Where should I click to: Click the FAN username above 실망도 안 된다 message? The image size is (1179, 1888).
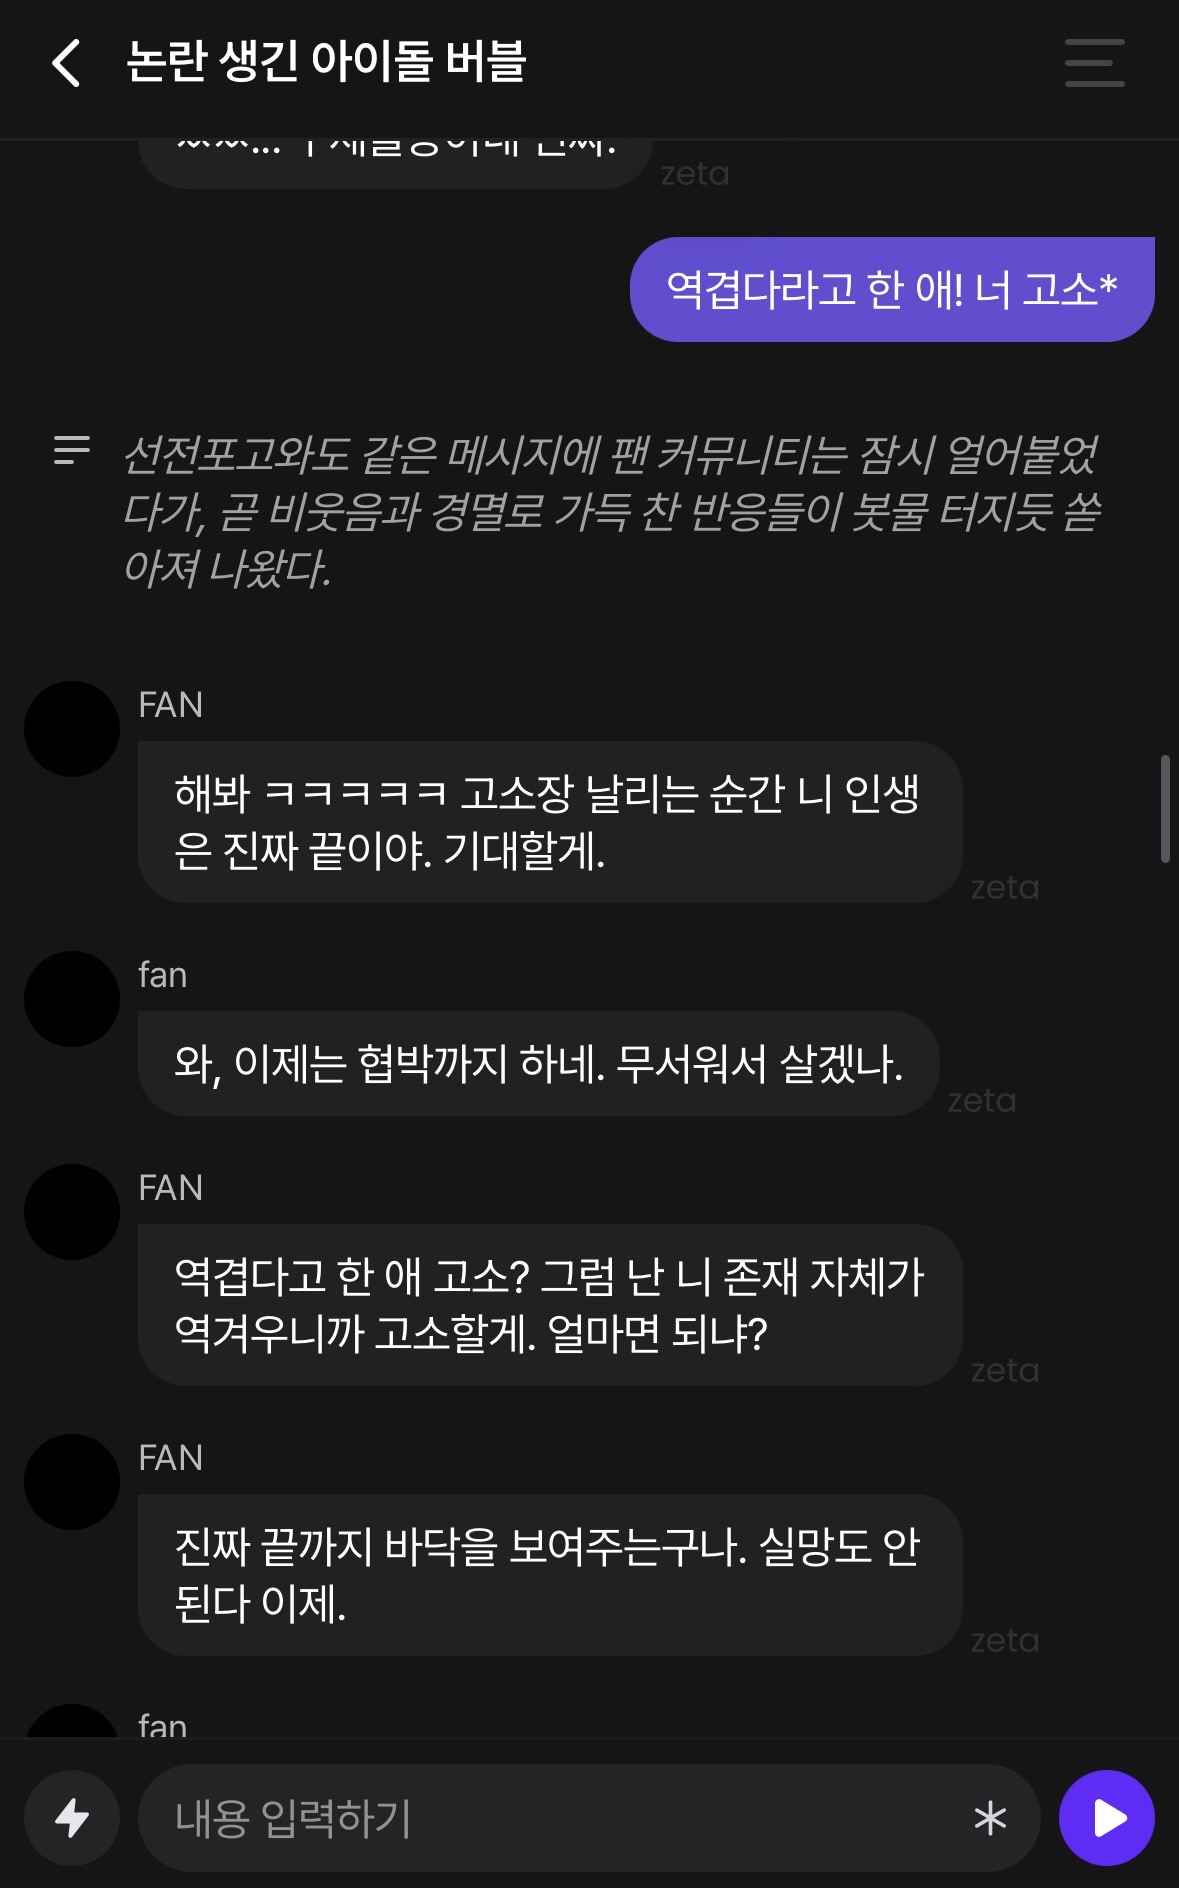pyautogui.click(x=171, y=1458)
